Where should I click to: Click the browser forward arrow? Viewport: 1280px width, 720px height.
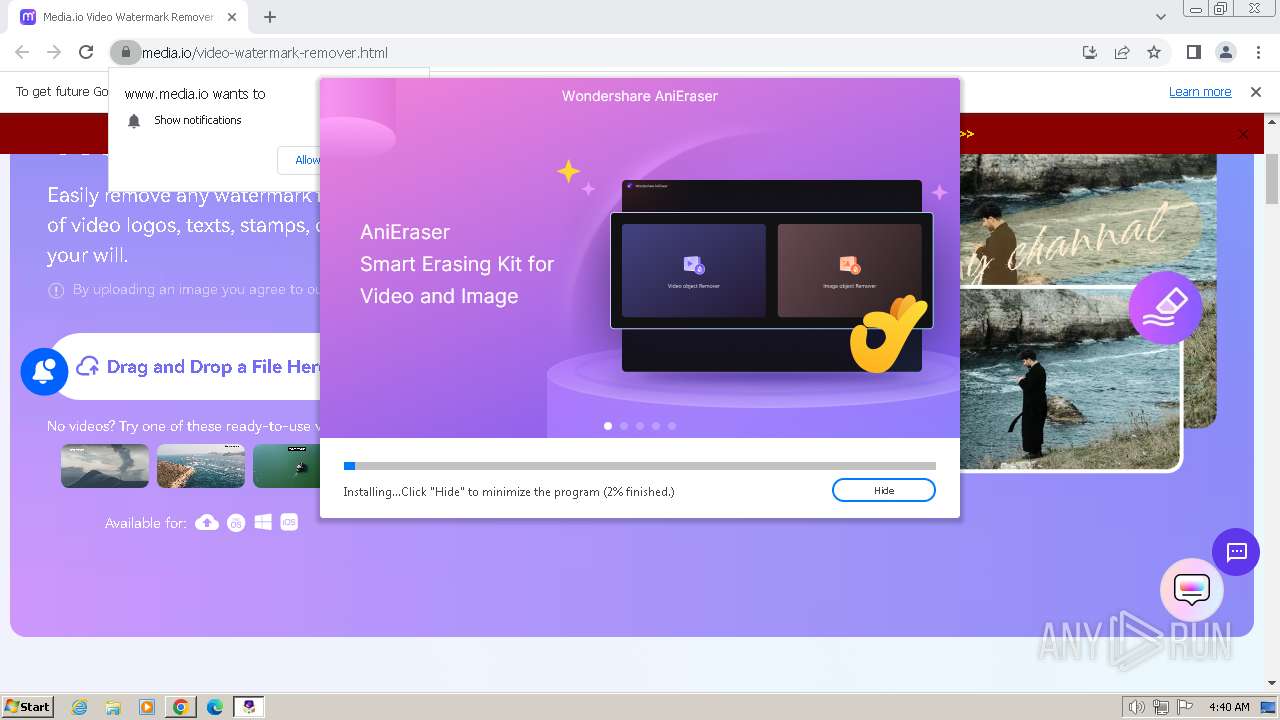tap(54, 52)
